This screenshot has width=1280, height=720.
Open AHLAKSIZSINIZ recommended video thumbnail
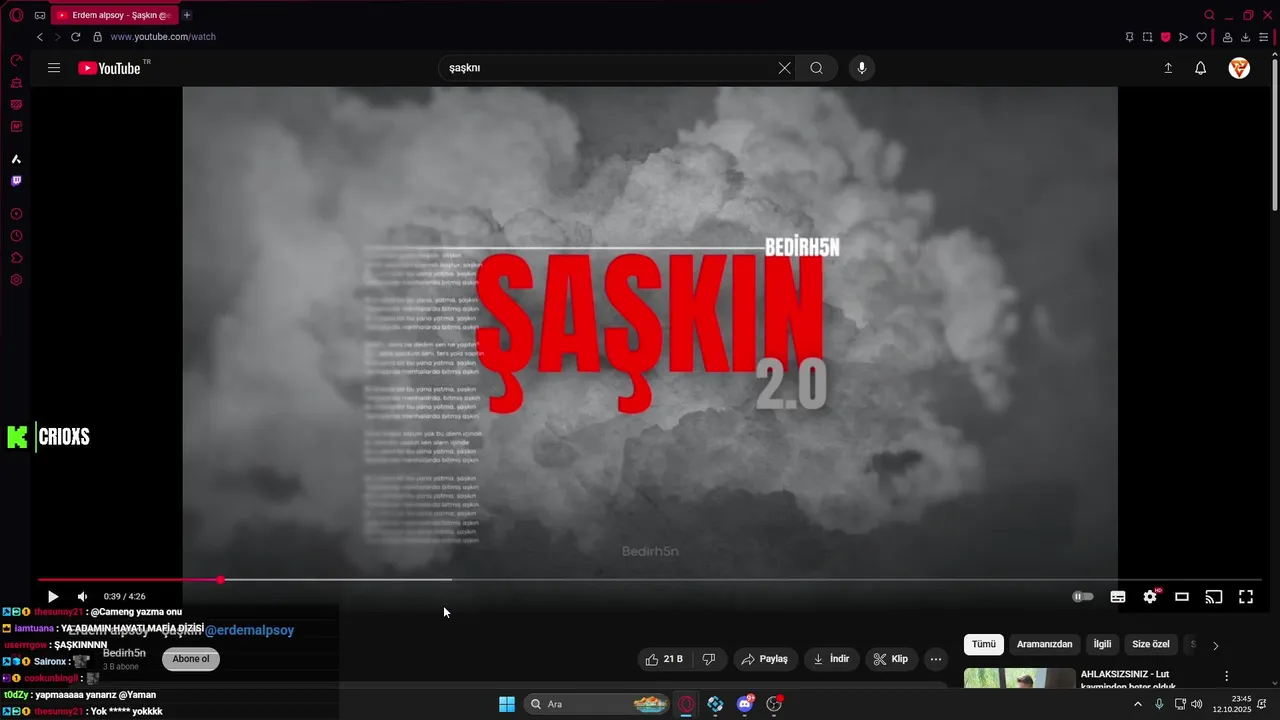coord(1019,679)
